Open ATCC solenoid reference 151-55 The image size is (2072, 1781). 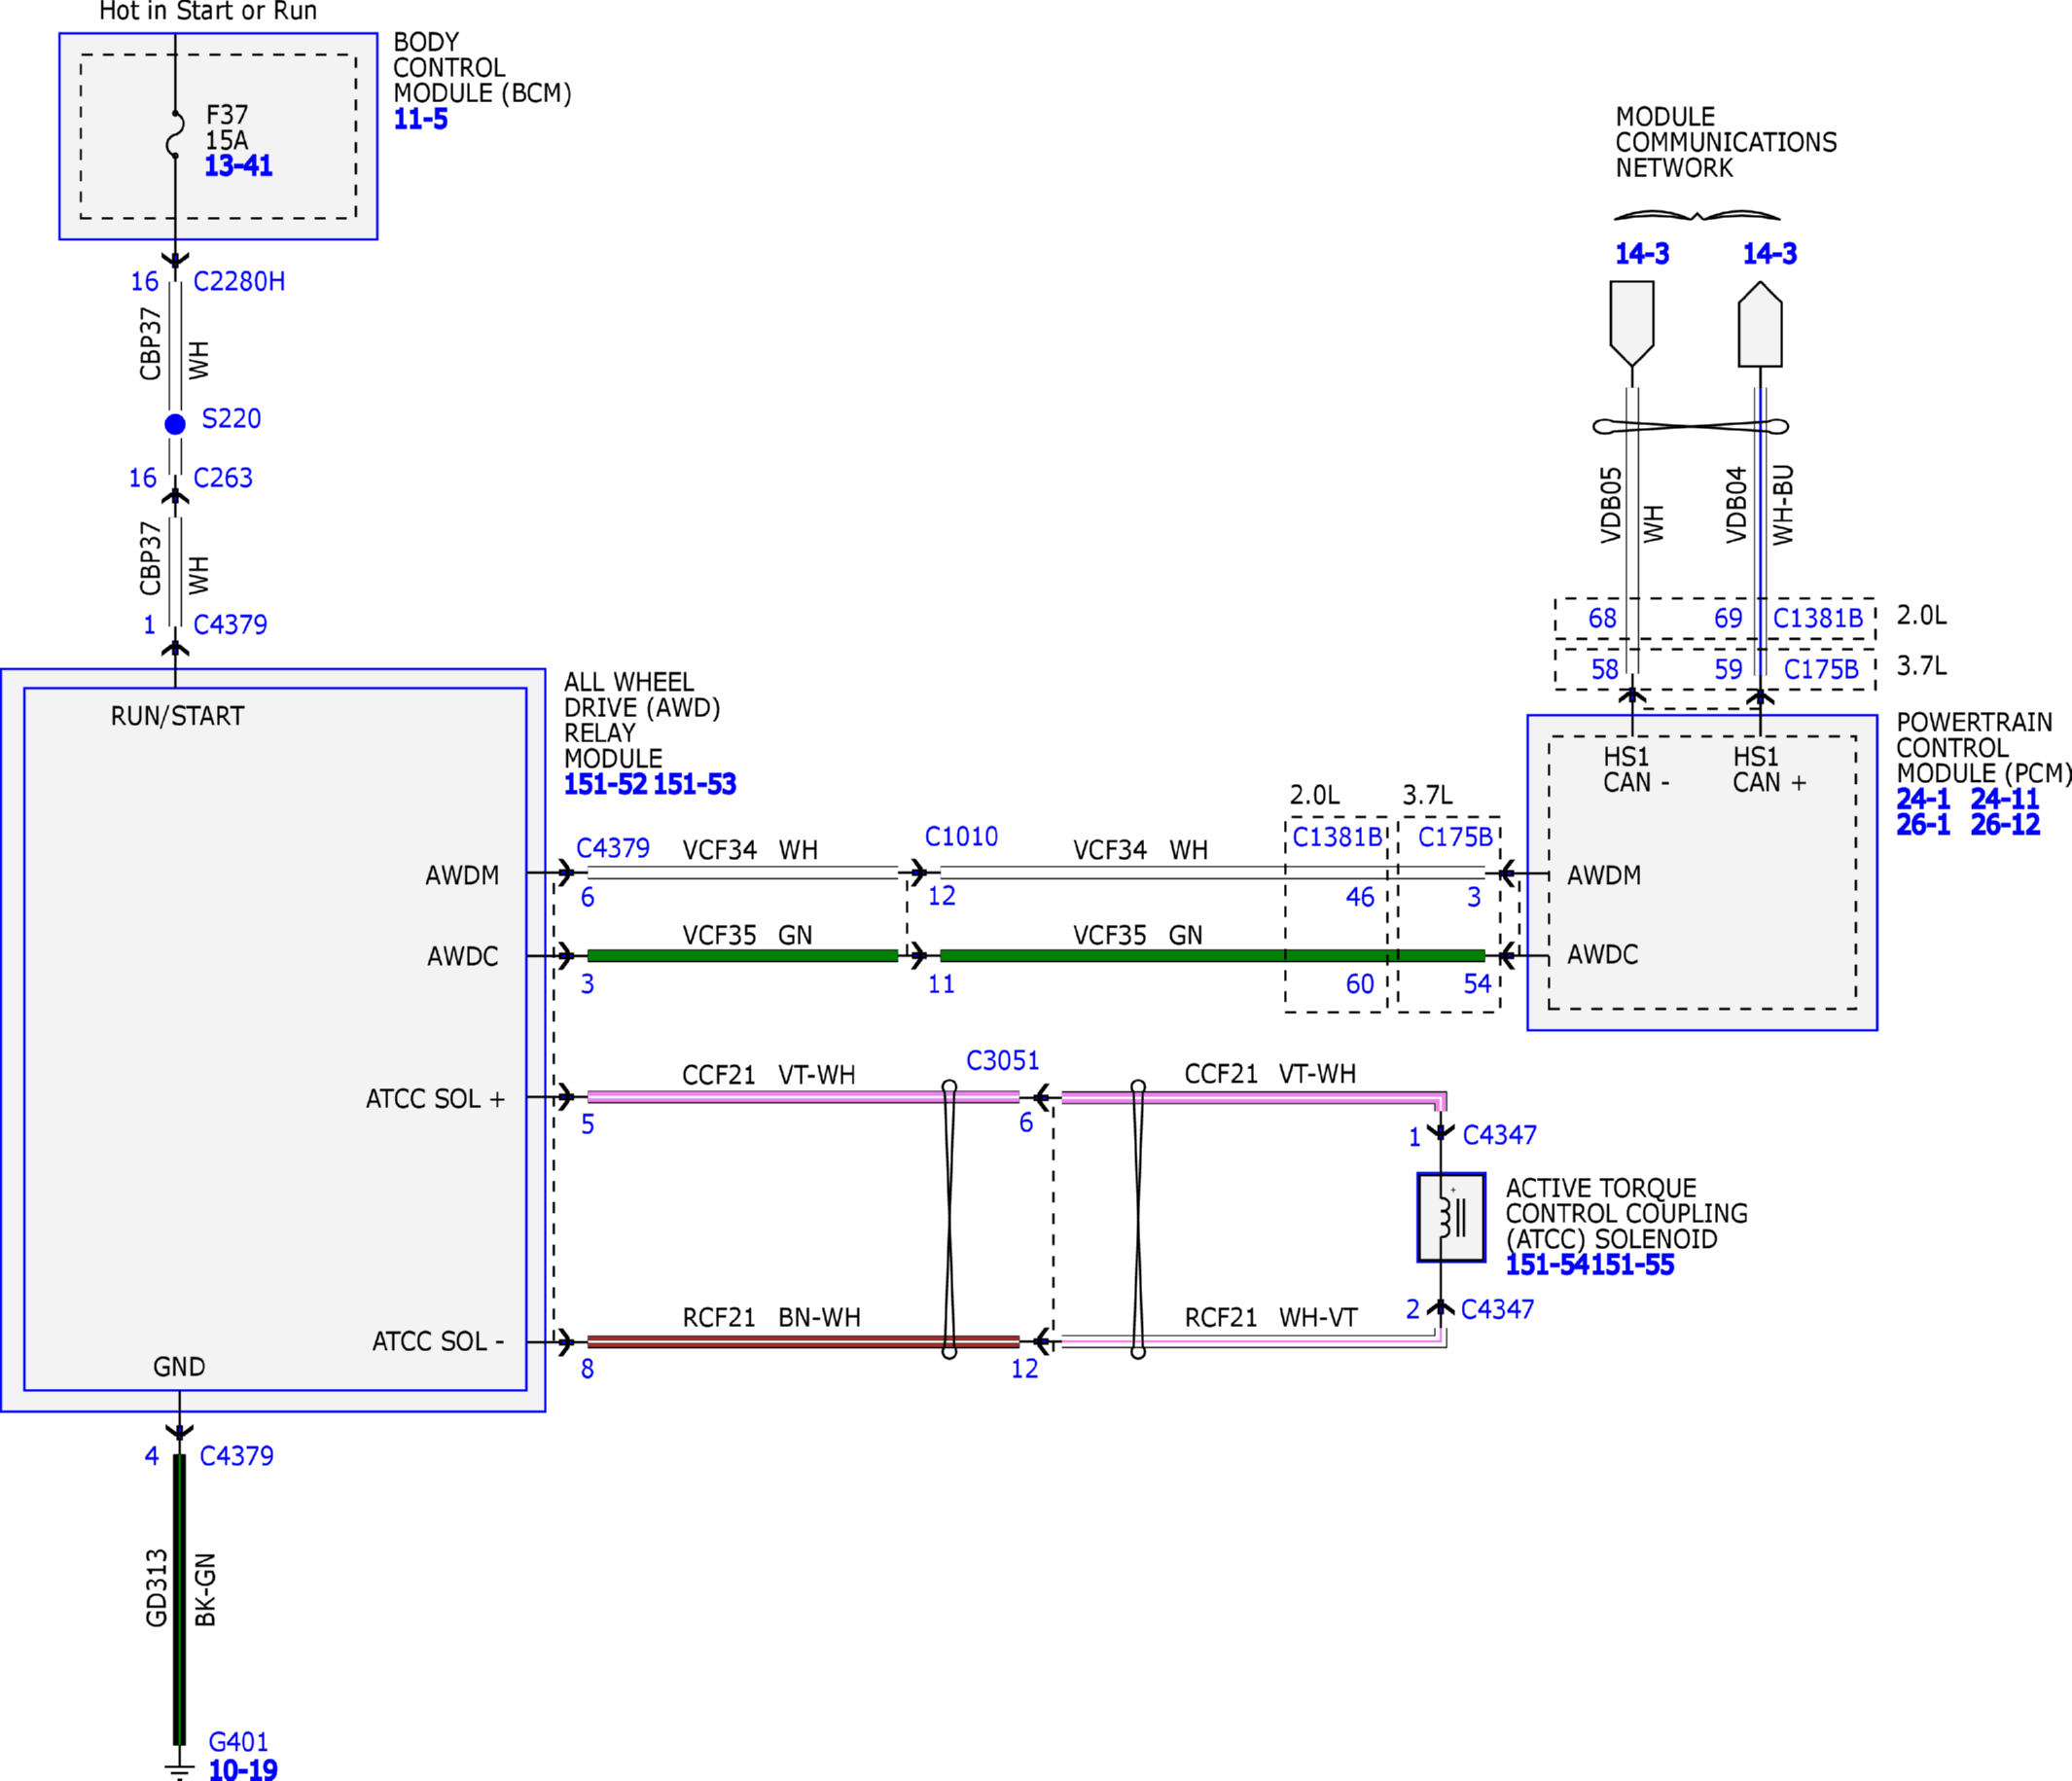(x=1632, y=1265)
